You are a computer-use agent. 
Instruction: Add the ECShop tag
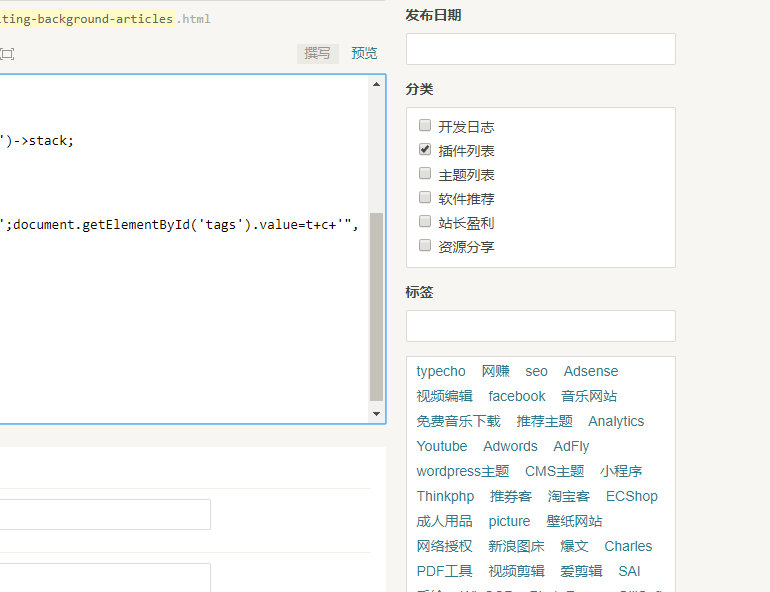click(x=632, y=496)
